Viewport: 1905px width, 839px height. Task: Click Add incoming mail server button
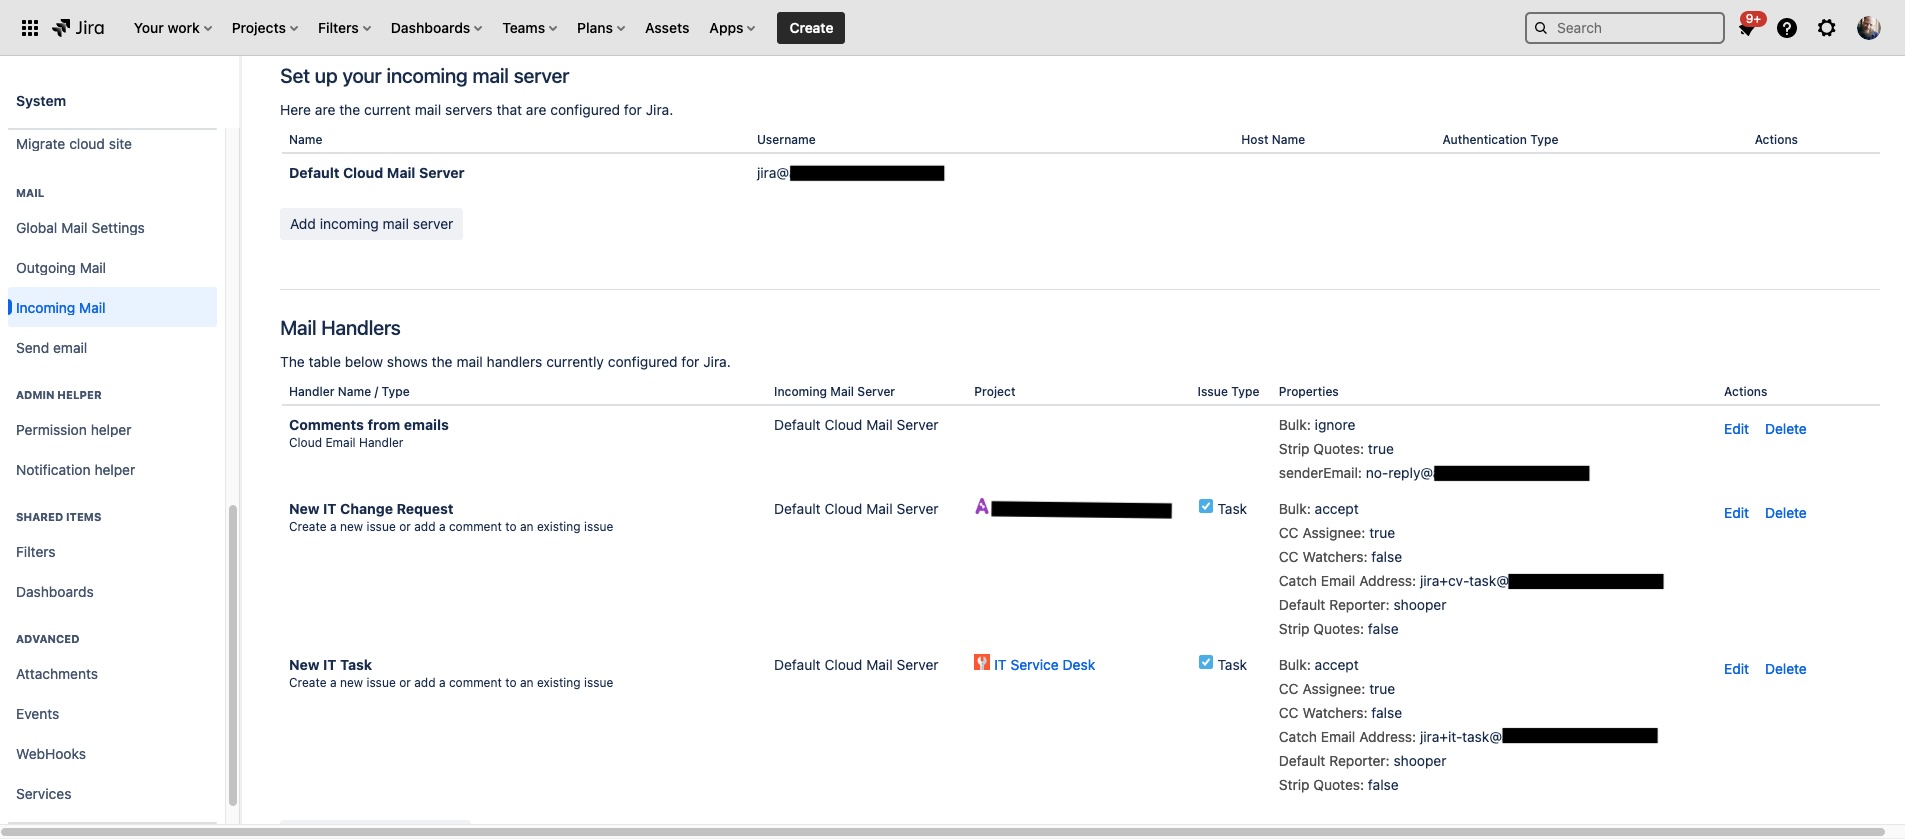click(371, 224)
